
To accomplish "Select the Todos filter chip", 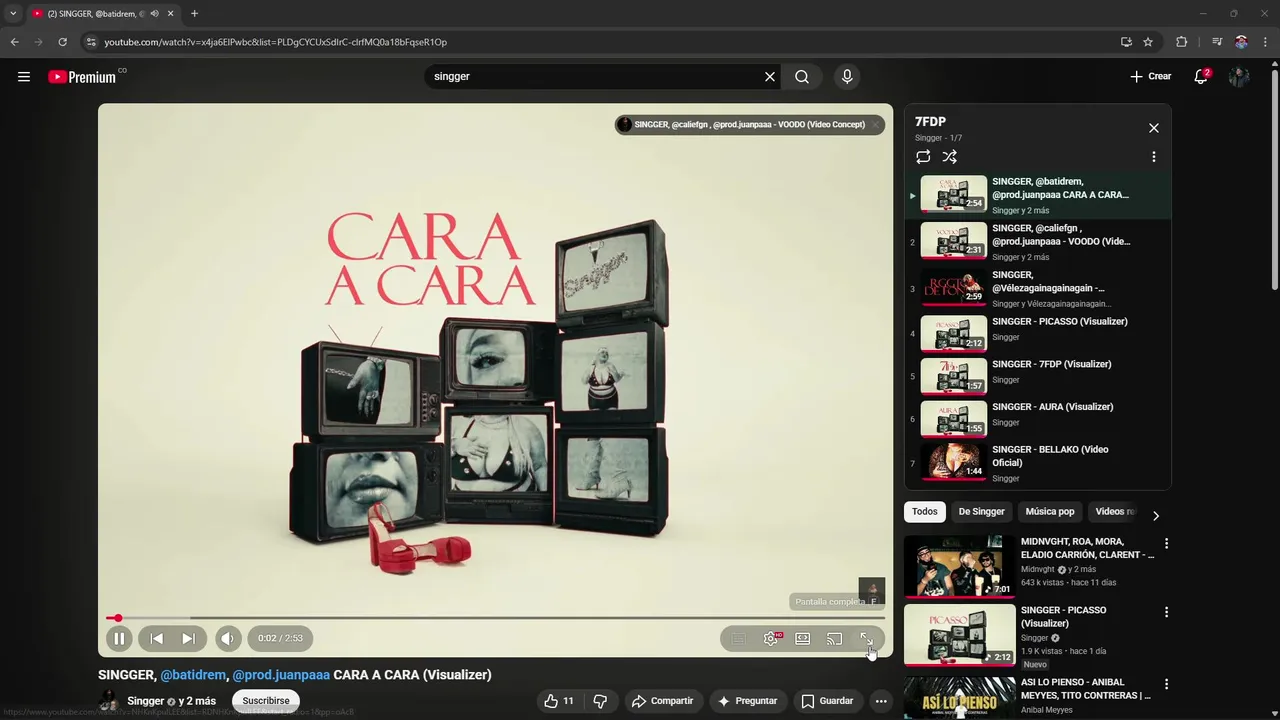I will pyautogui.click(x=925, y=512).
